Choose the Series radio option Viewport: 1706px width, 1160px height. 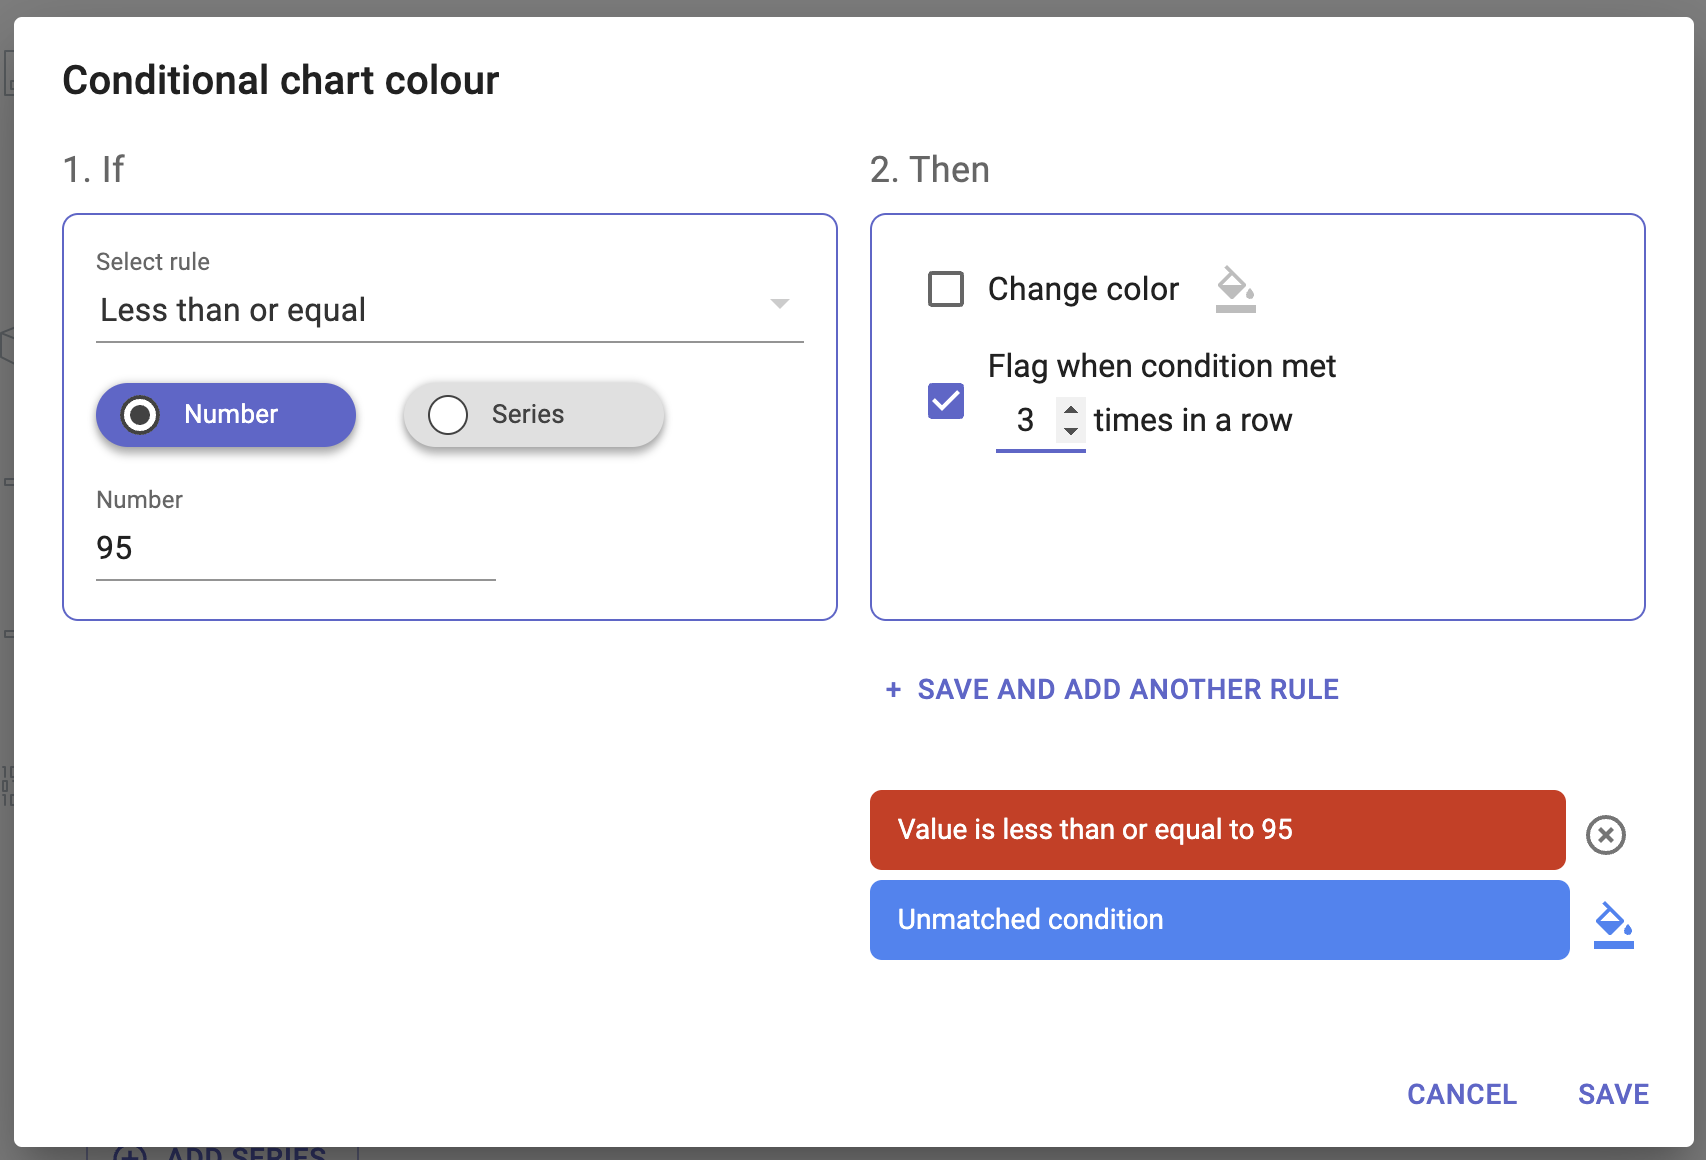click(x=448, y=415)
